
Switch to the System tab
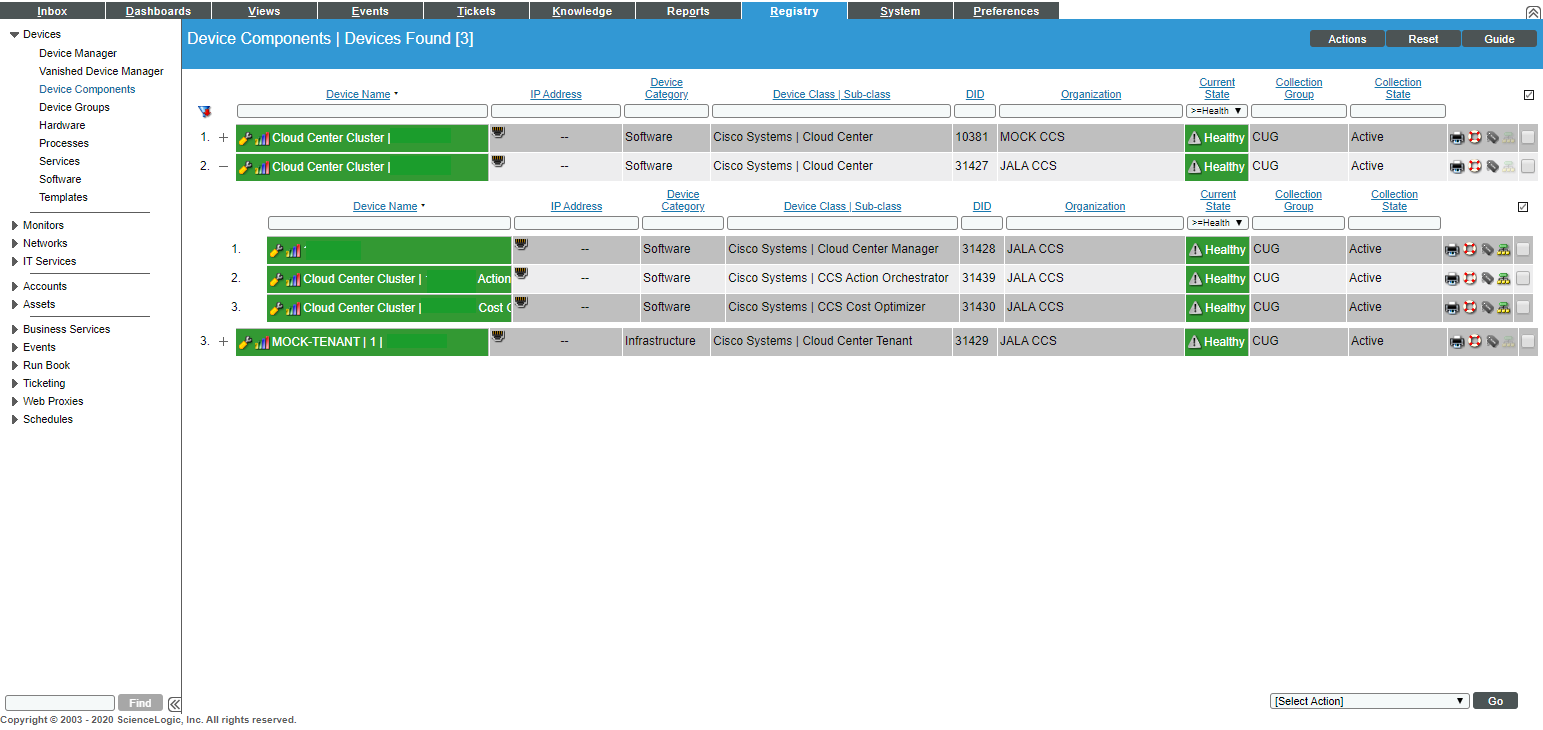point(900,11)
